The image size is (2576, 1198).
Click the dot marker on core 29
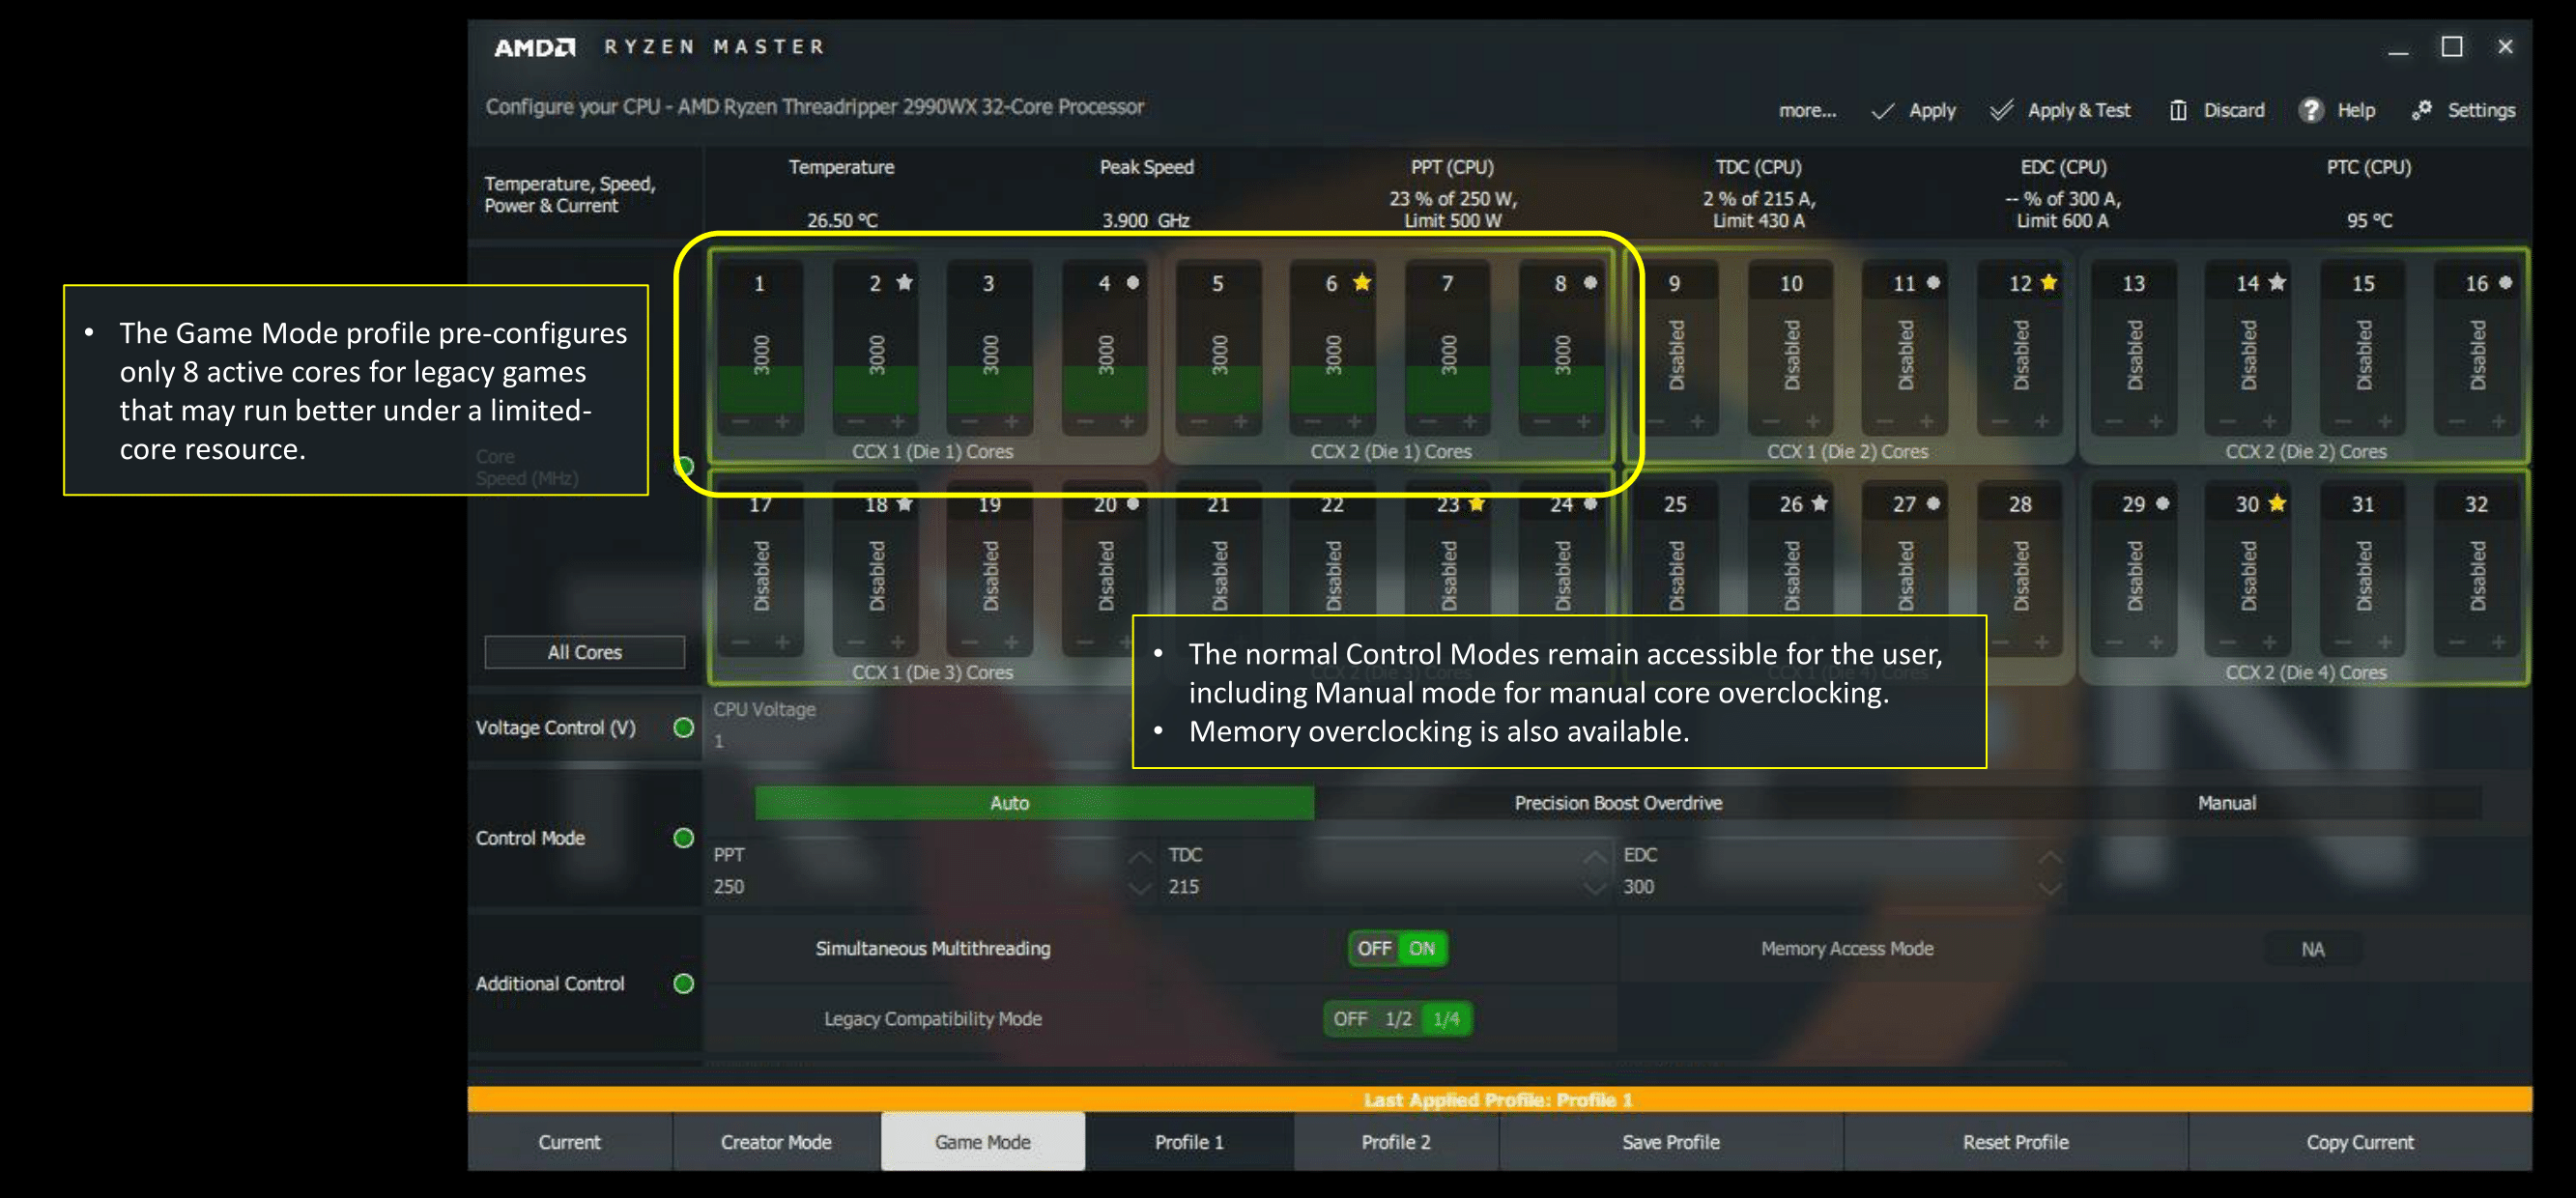click(x=2162, y=503)
